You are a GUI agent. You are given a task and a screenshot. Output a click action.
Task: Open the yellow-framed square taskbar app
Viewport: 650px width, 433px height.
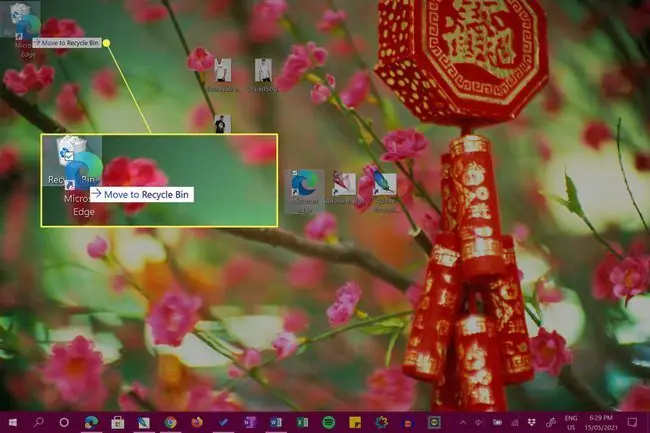point(434,422)
